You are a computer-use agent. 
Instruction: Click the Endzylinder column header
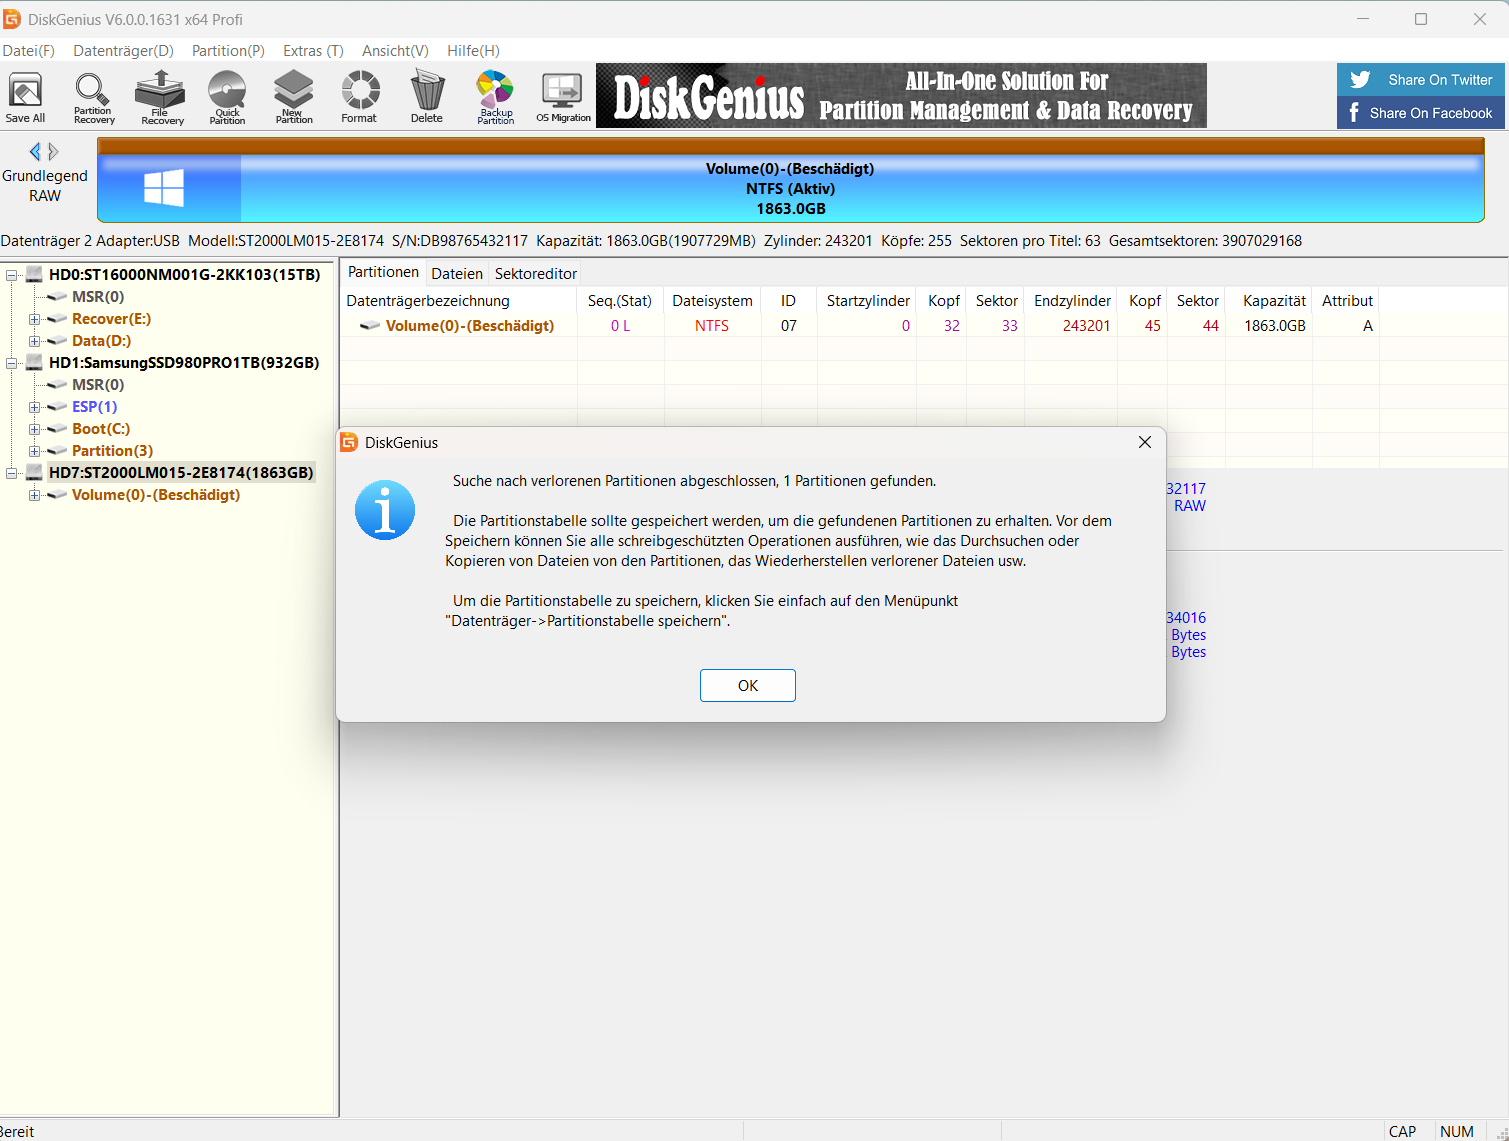tap(1072, 301)
